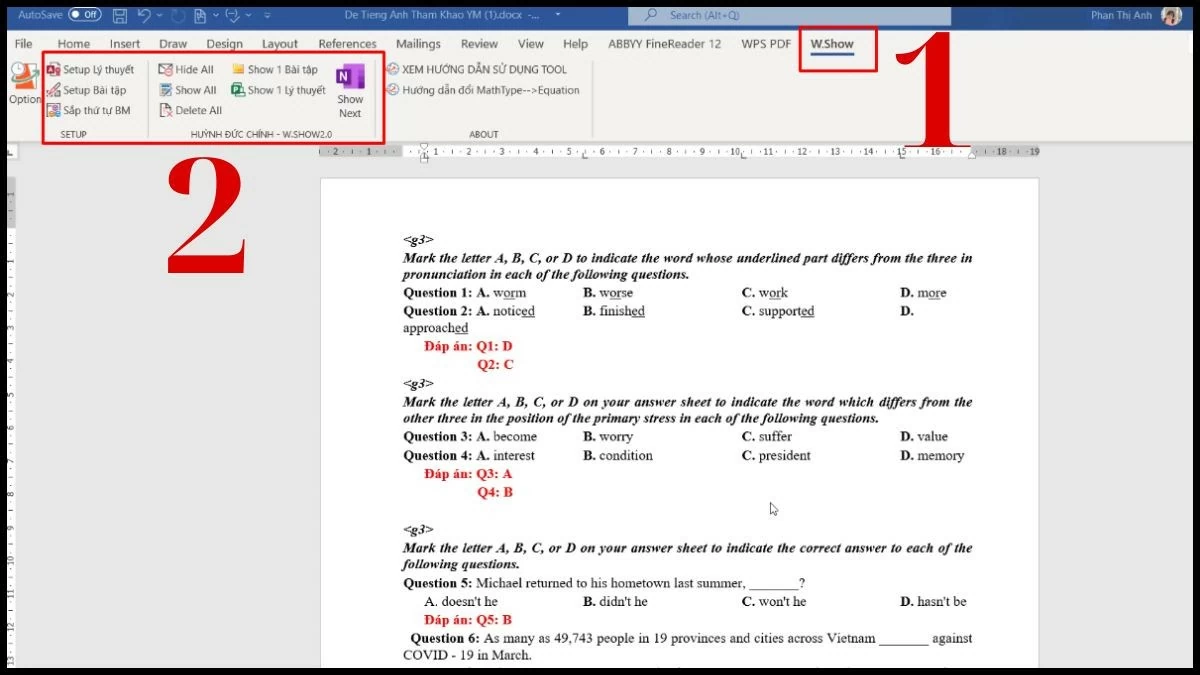Click the Show Next OneNote-style button
Image resolution: width=1200 pixels, height=675 pixels.
[x=350, y=92]
